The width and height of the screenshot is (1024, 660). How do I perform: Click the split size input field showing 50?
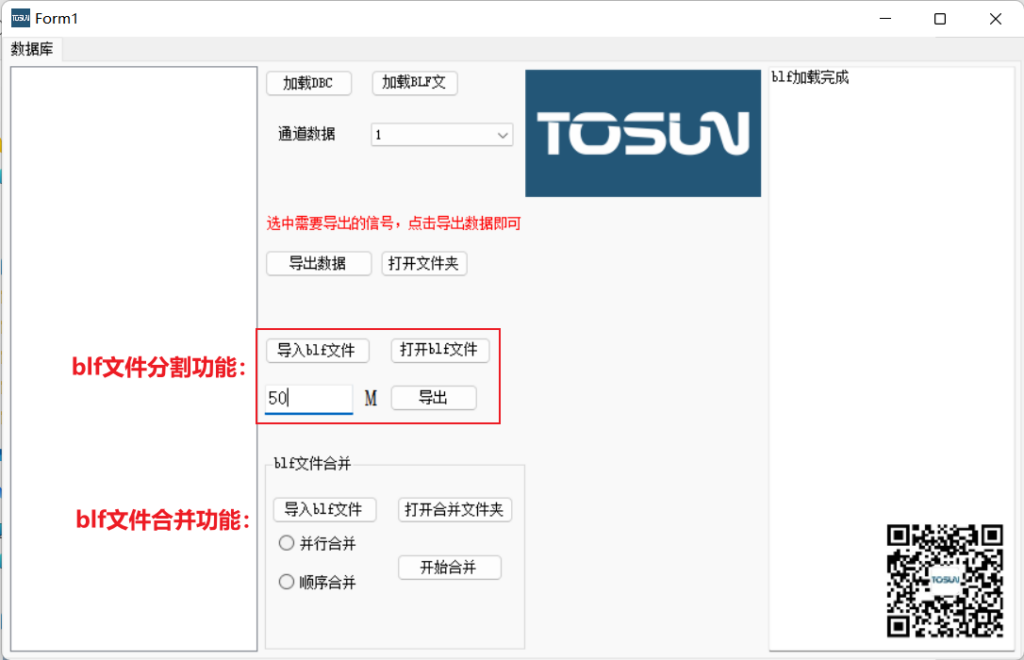click(x=308, y=398)
